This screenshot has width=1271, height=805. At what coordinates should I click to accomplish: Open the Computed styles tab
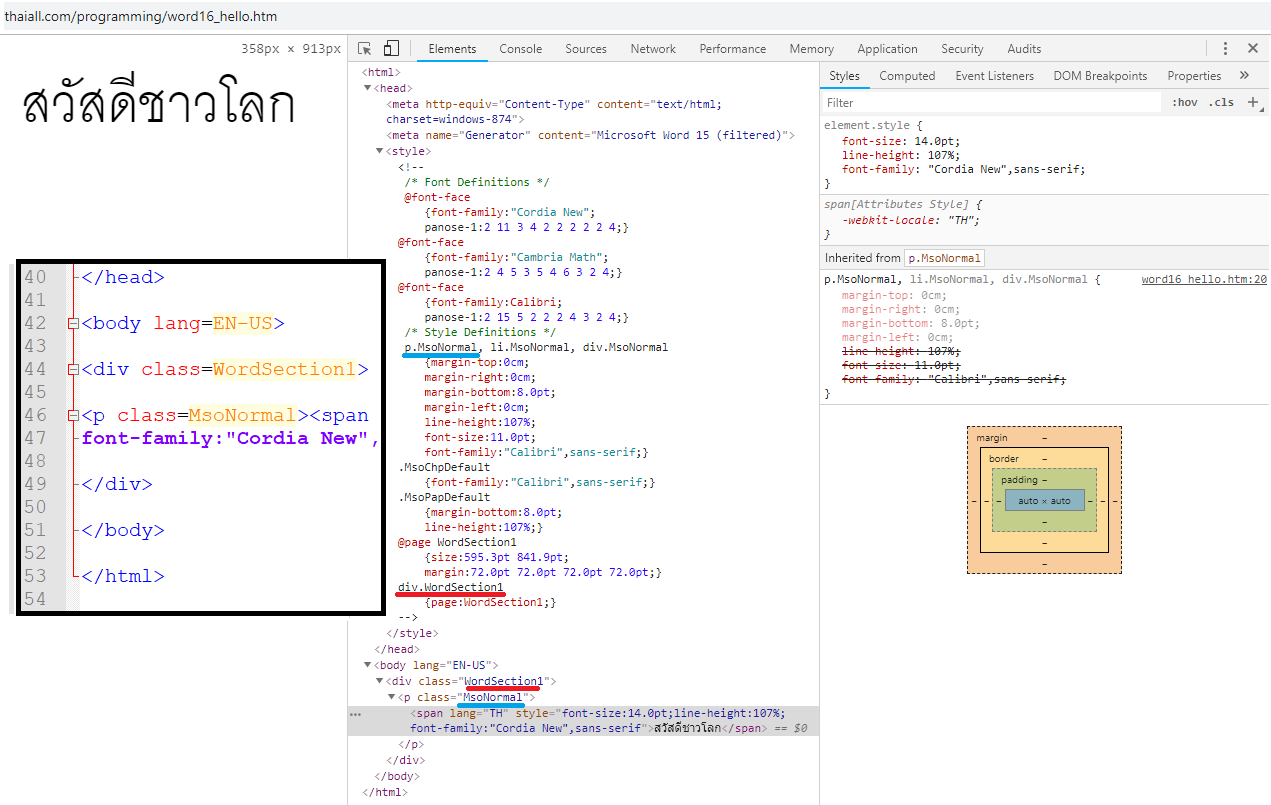coord(907,76)
